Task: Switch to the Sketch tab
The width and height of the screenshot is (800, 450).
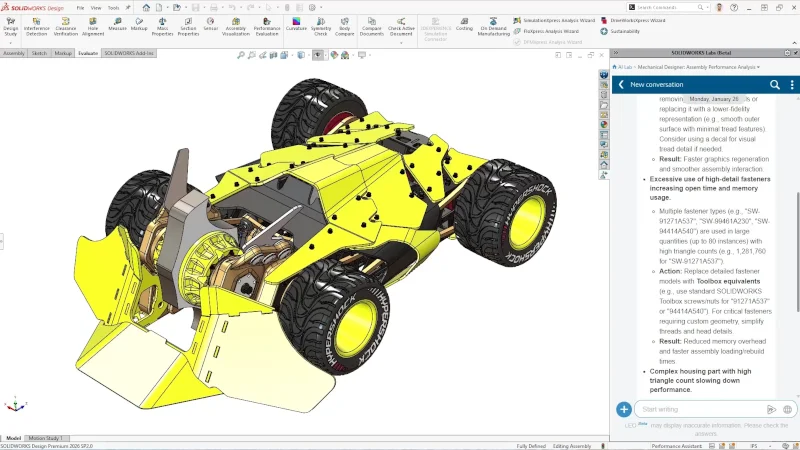Action: pyautogui.click(x=39, y=53)
